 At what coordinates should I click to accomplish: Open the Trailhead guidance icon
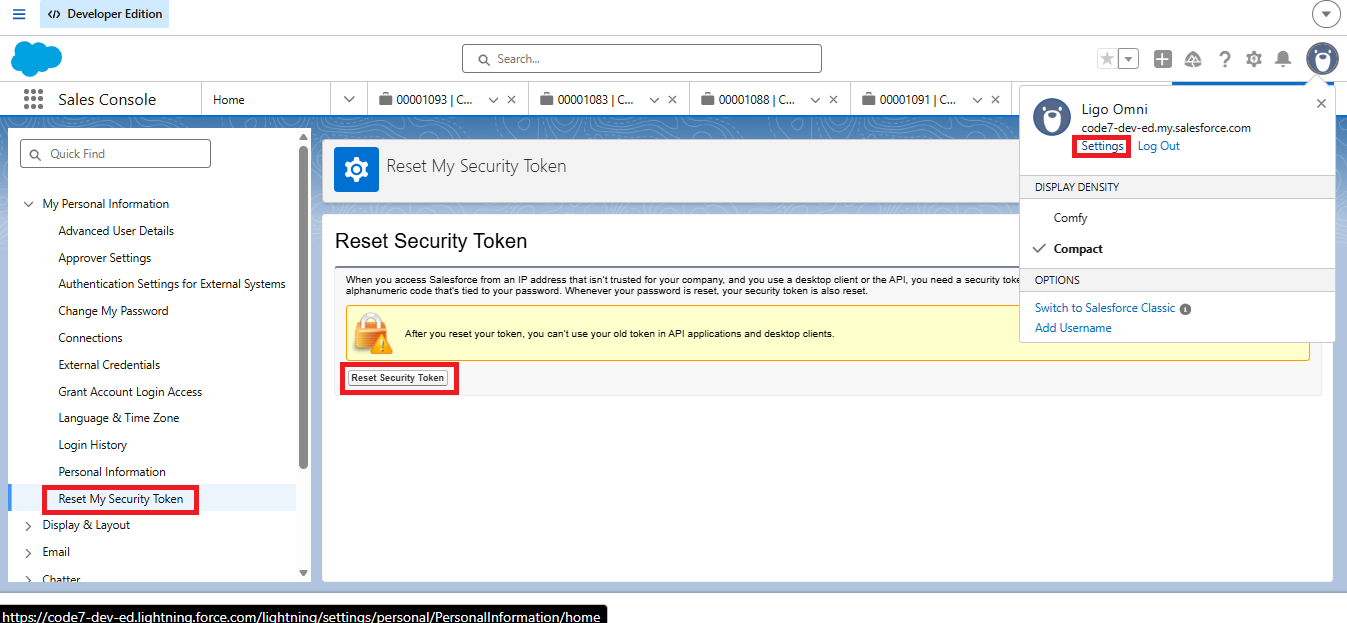1193,59
